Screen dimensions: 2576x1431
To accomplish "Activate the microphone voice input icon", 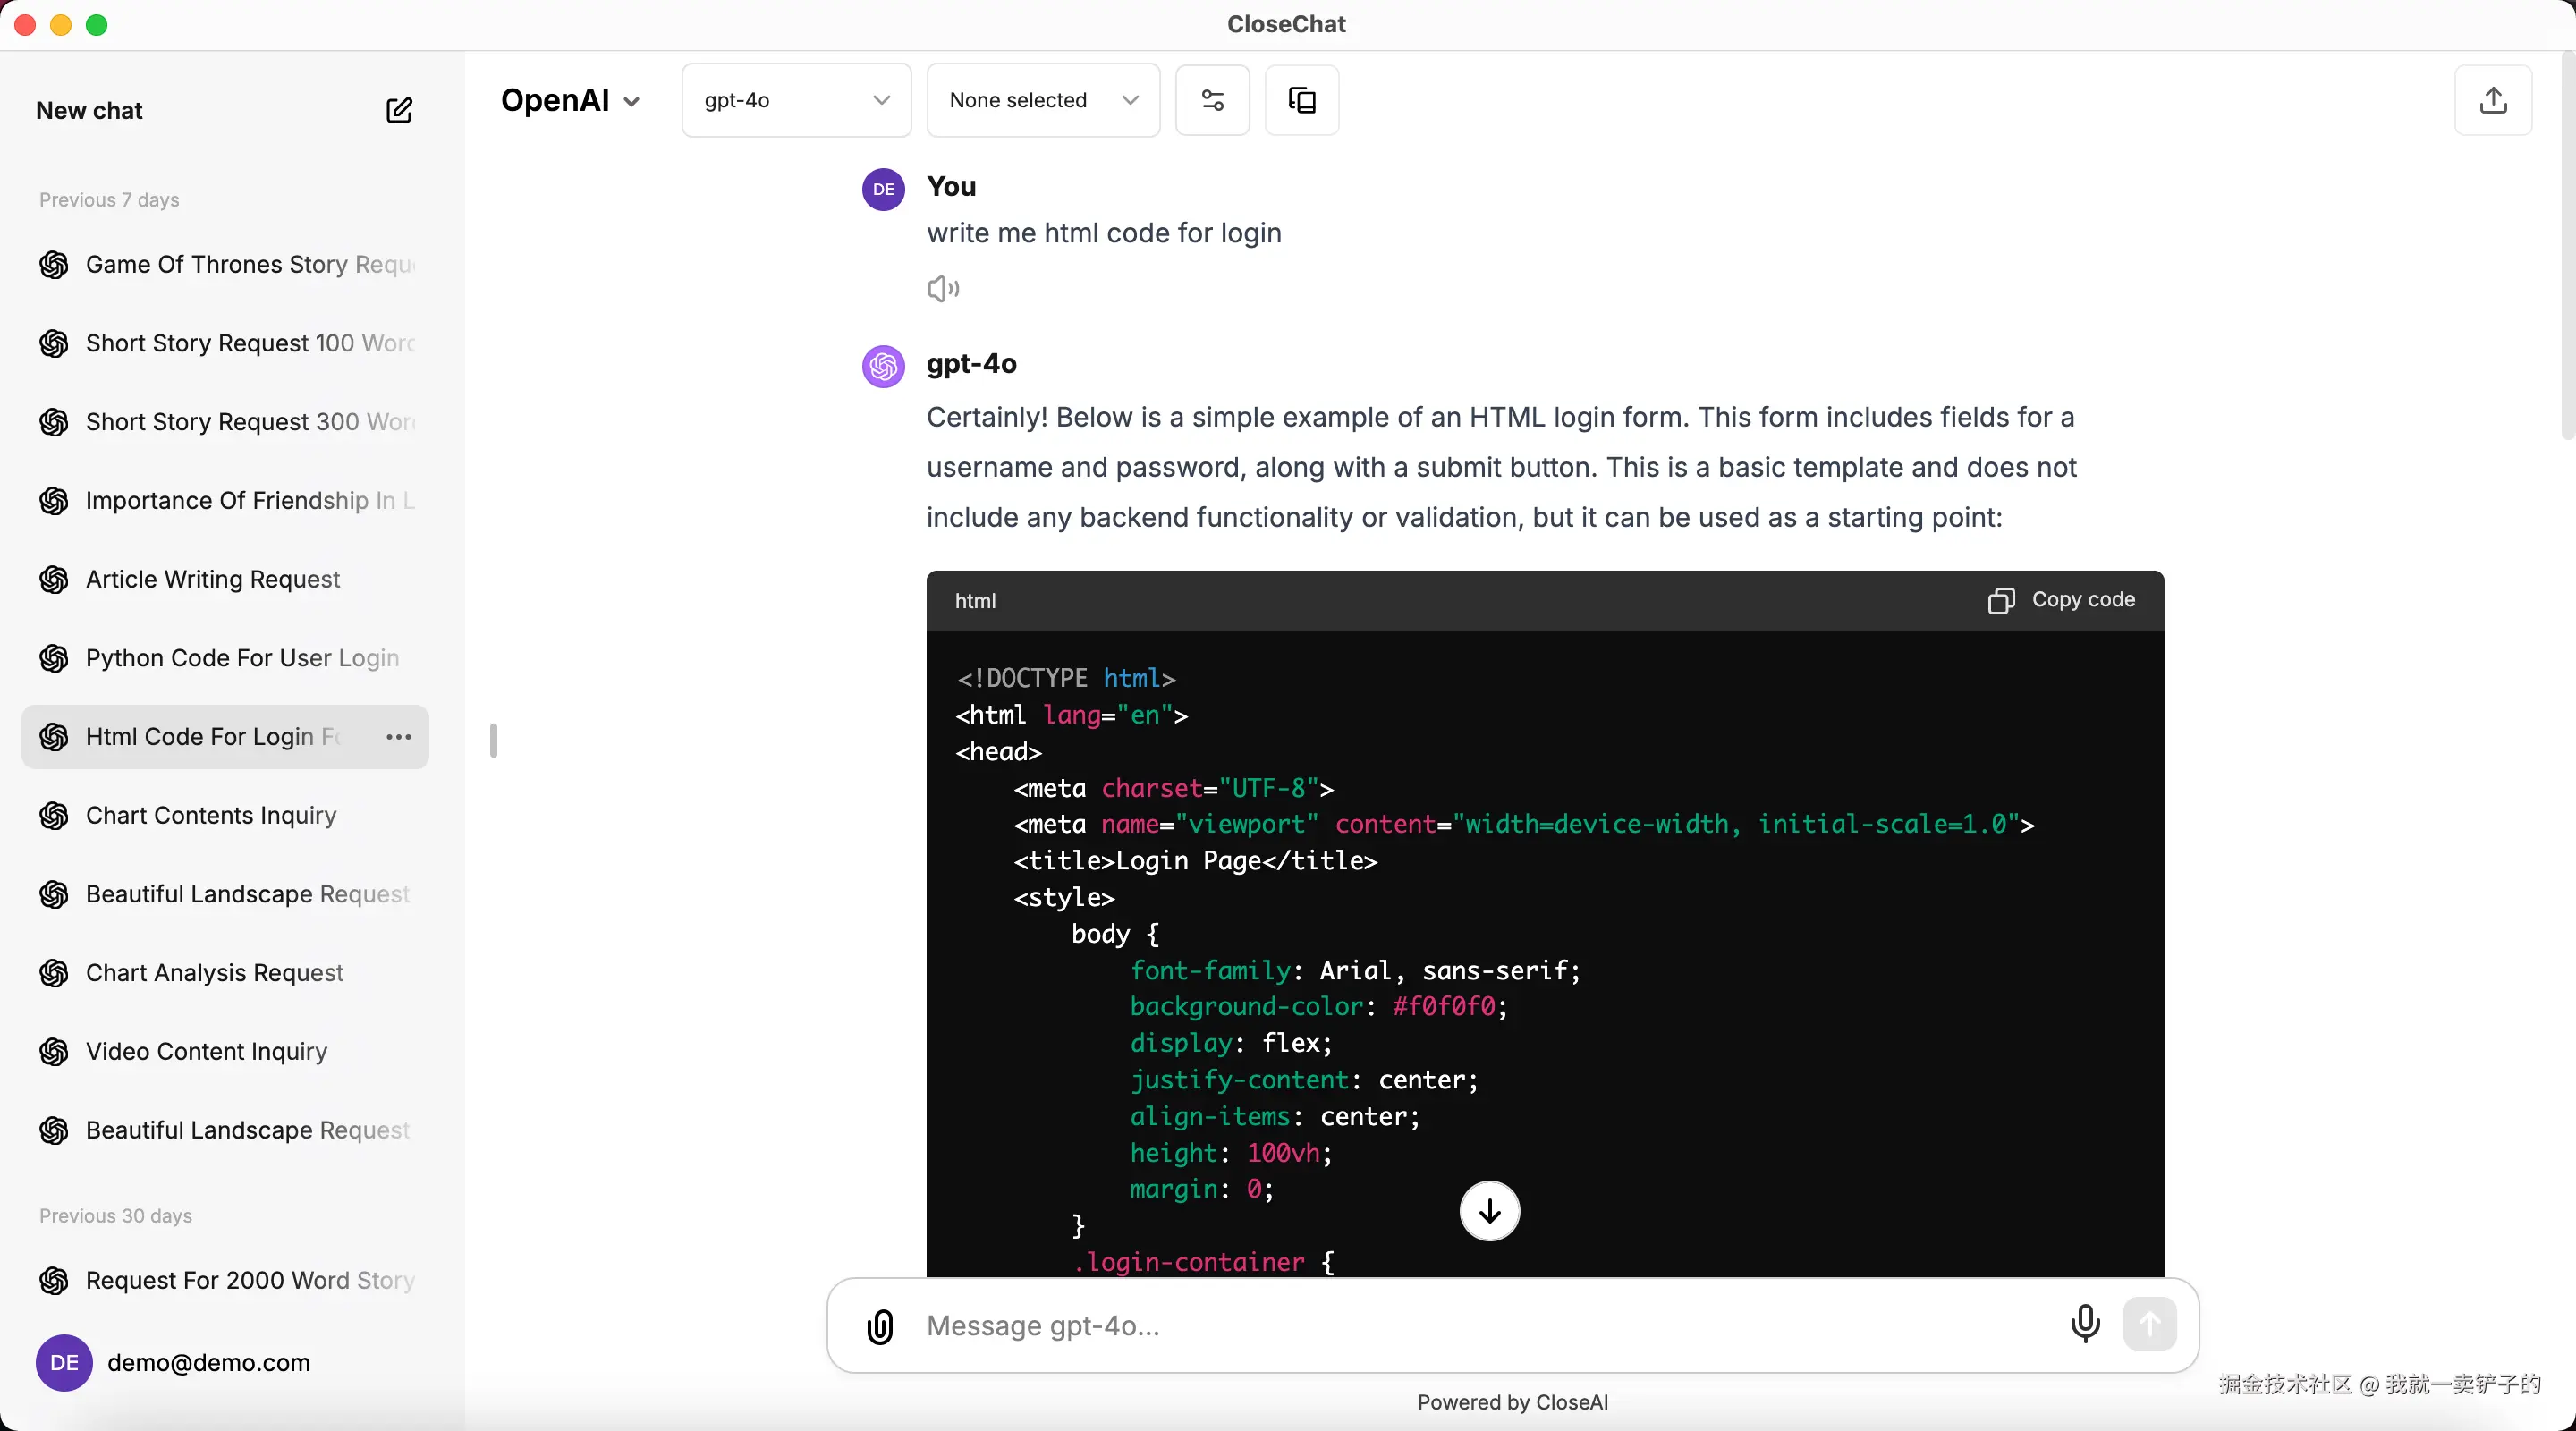I will coord(2085,1324).
